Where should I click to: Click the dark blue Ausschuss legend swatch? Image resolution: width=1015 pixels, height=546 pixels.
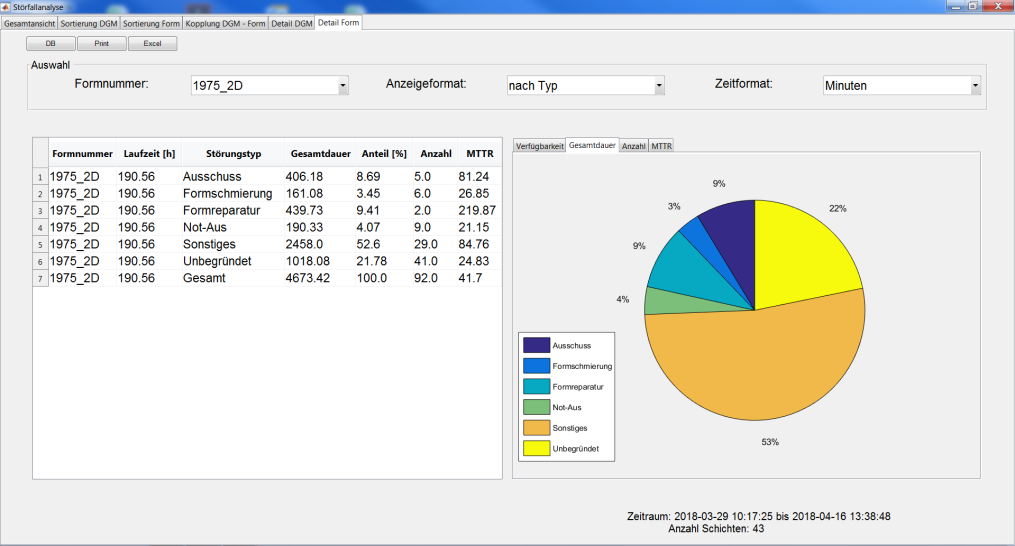pyautogui.click(x=536, y=345)
